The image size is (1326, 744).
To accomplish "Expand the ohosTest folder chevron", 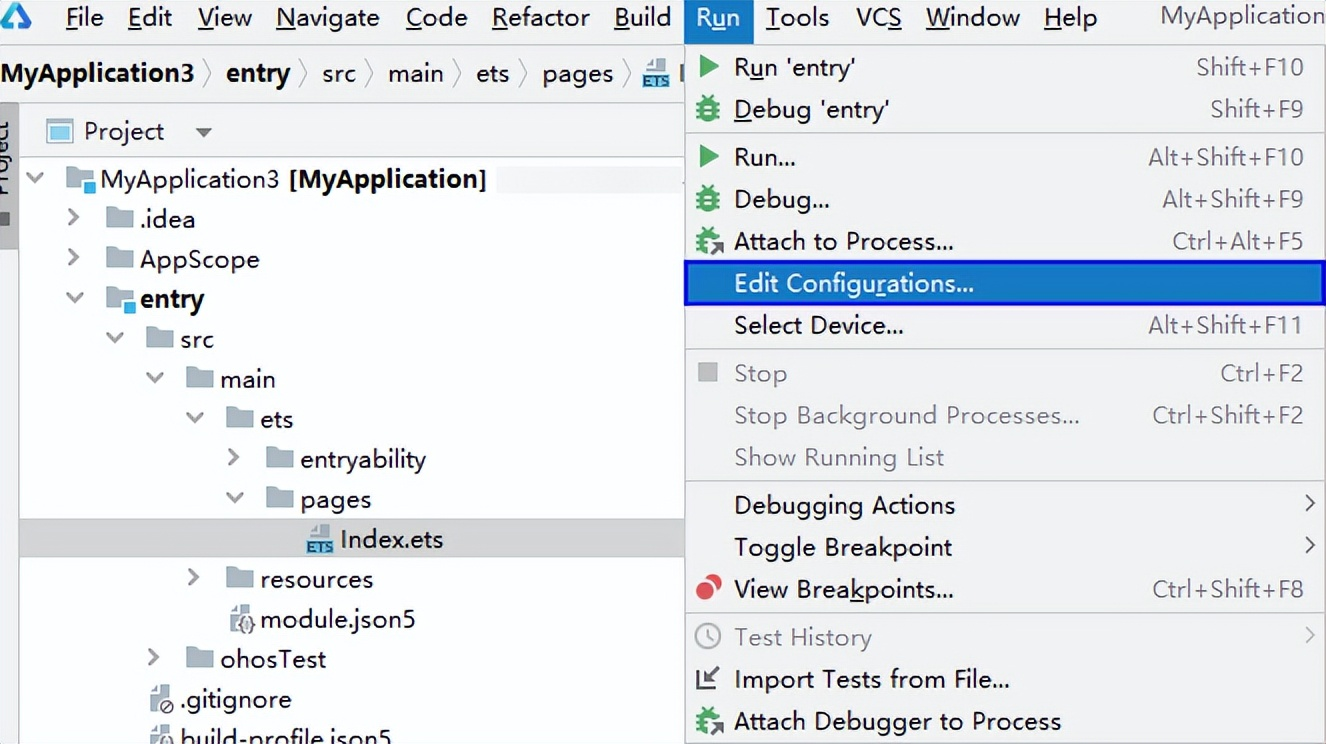I will click(x=153, y=657).
